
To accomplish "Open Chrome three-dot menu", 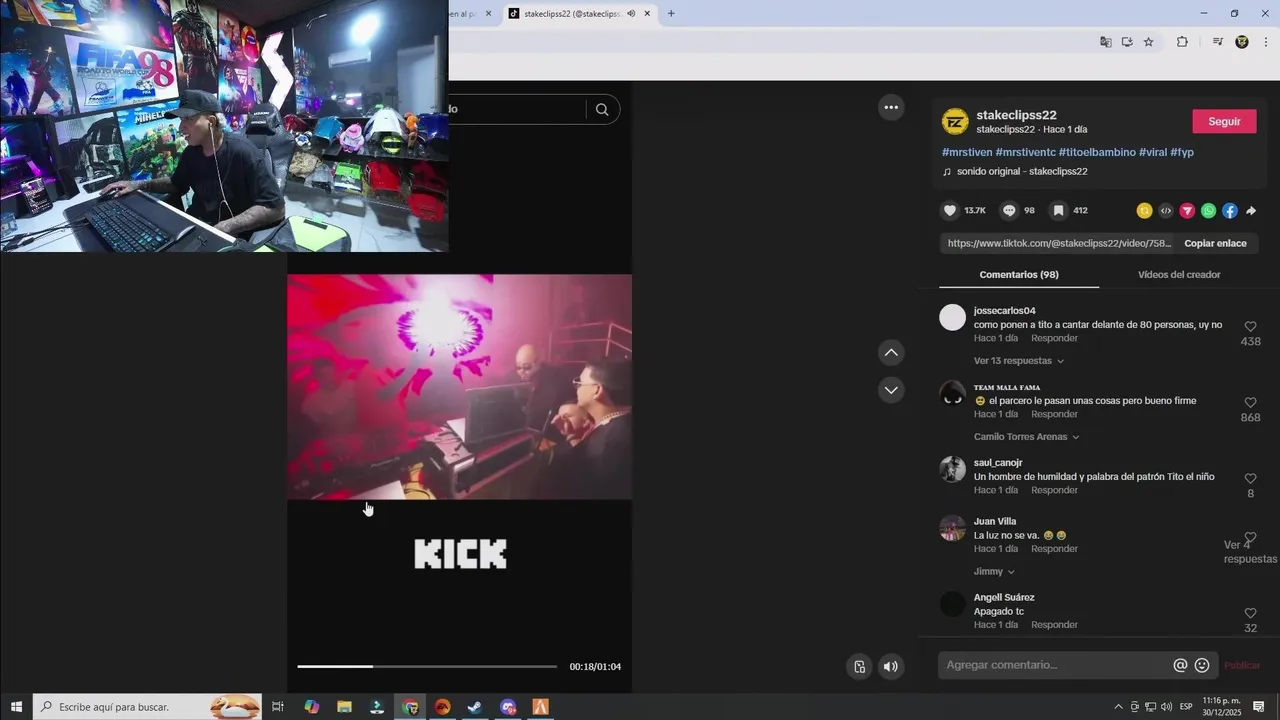I will point(1266,42).
